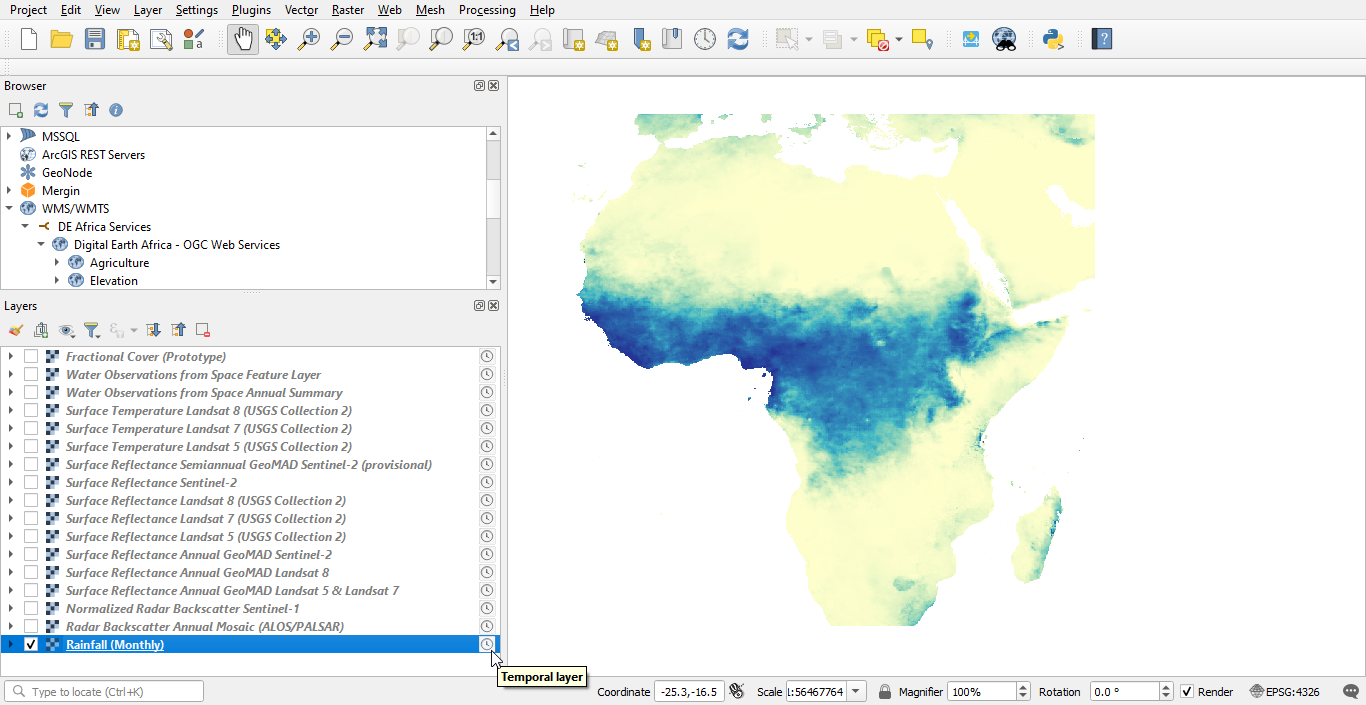
Task: Toggle the Render checkbox
Action: click(x=1186, y=691)
